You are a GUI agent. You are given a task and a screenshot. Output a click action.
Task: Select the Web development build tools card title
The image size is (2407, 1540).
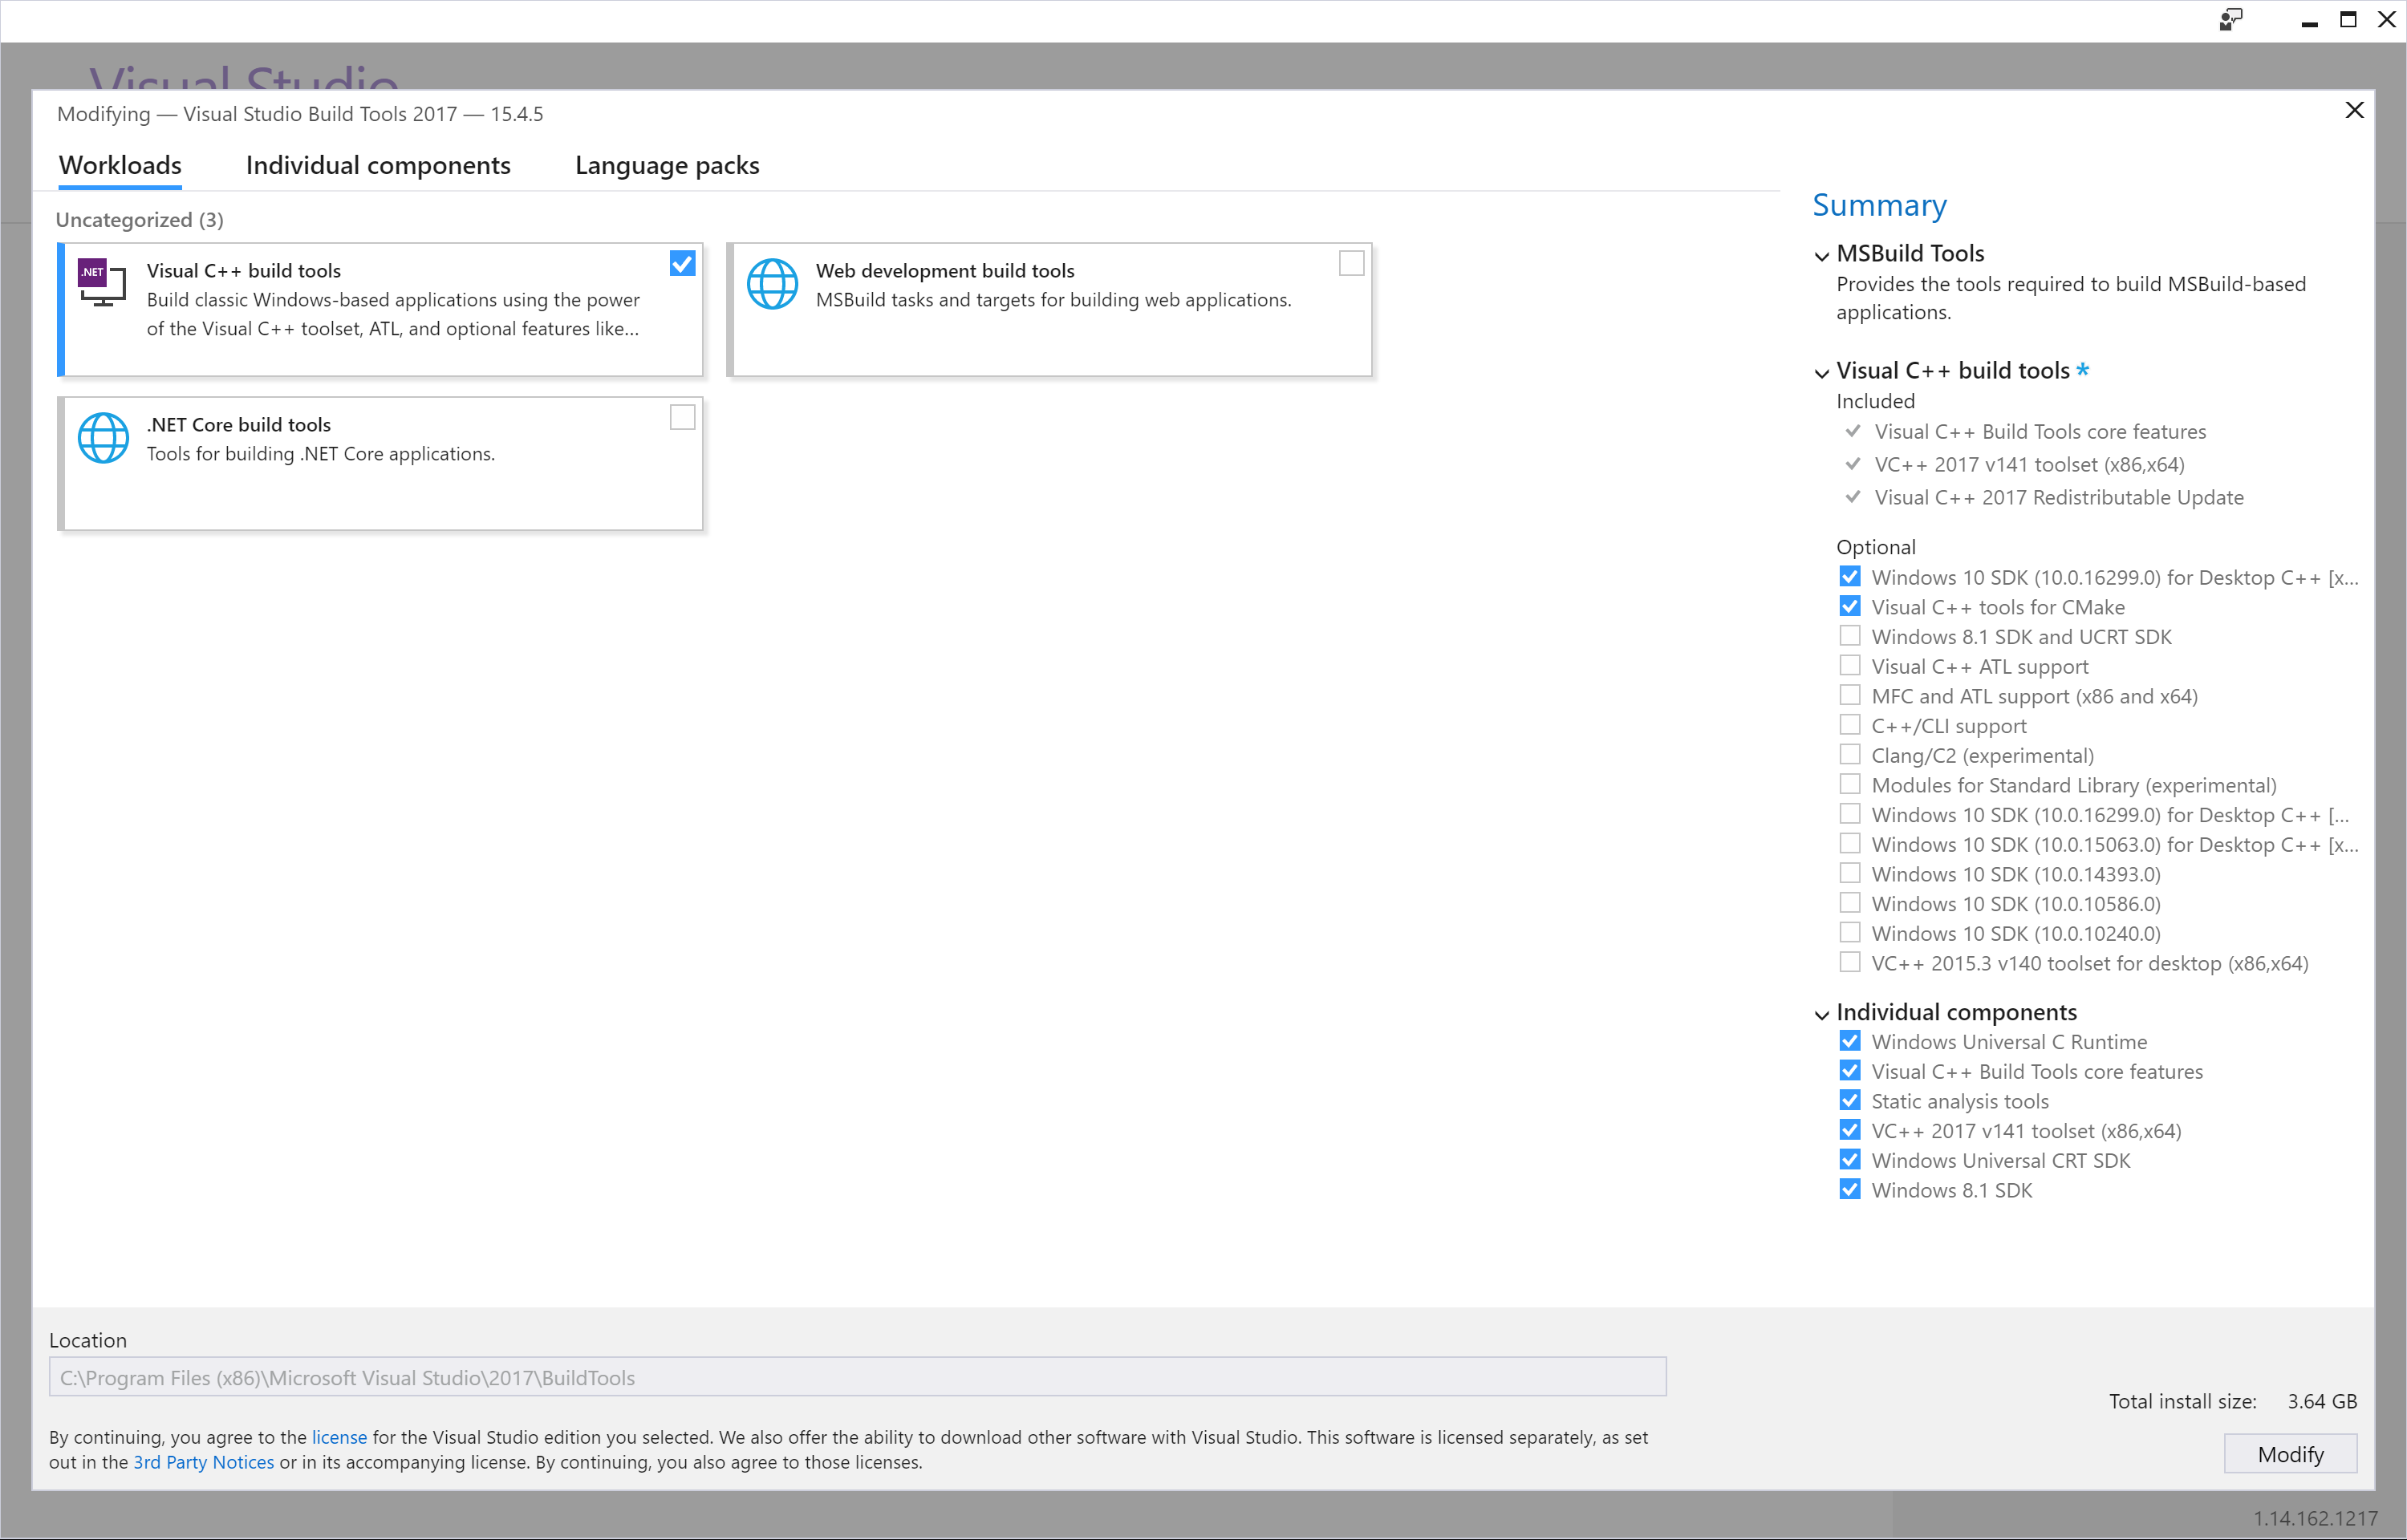coord(944,270)
